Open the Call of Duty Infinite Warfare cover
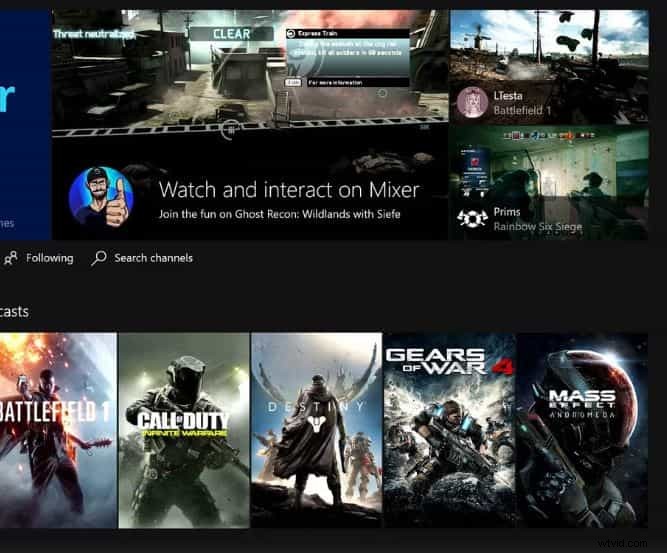Image resolution: width=667 pixels, height=553 pixels. point(184,430)
